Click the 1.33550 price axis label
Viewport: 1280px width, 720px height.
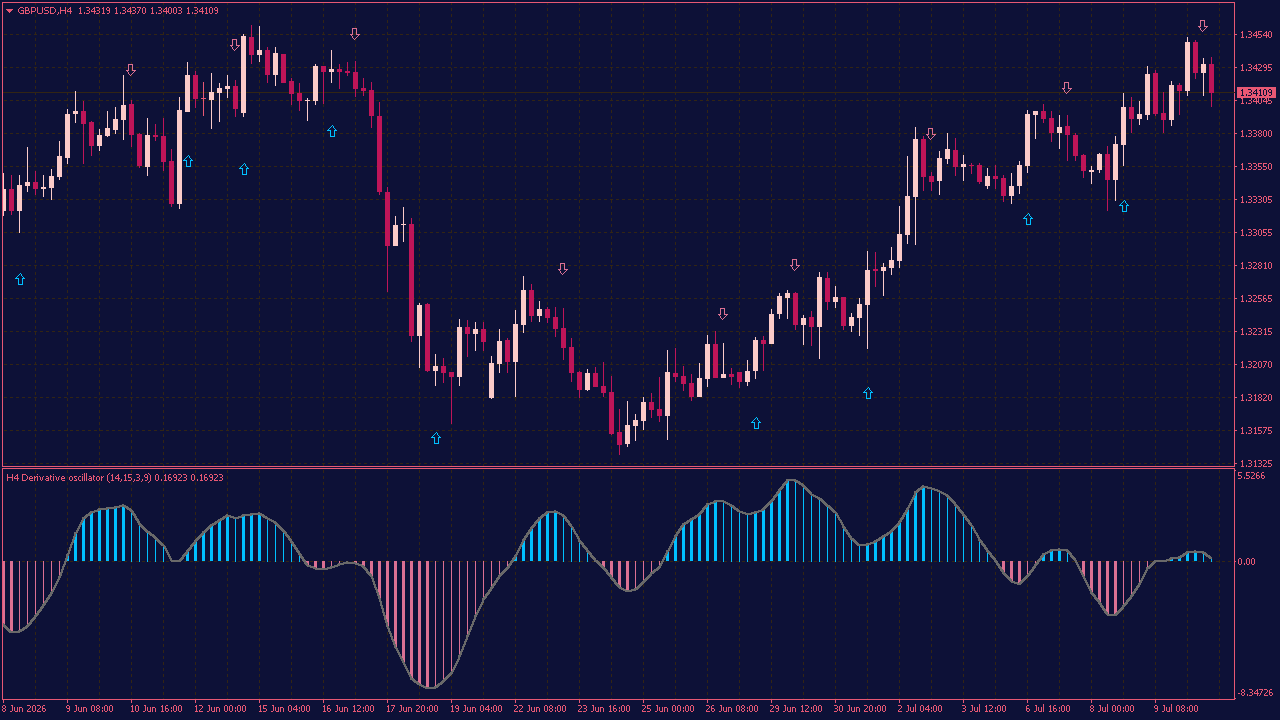[1255, 167]
